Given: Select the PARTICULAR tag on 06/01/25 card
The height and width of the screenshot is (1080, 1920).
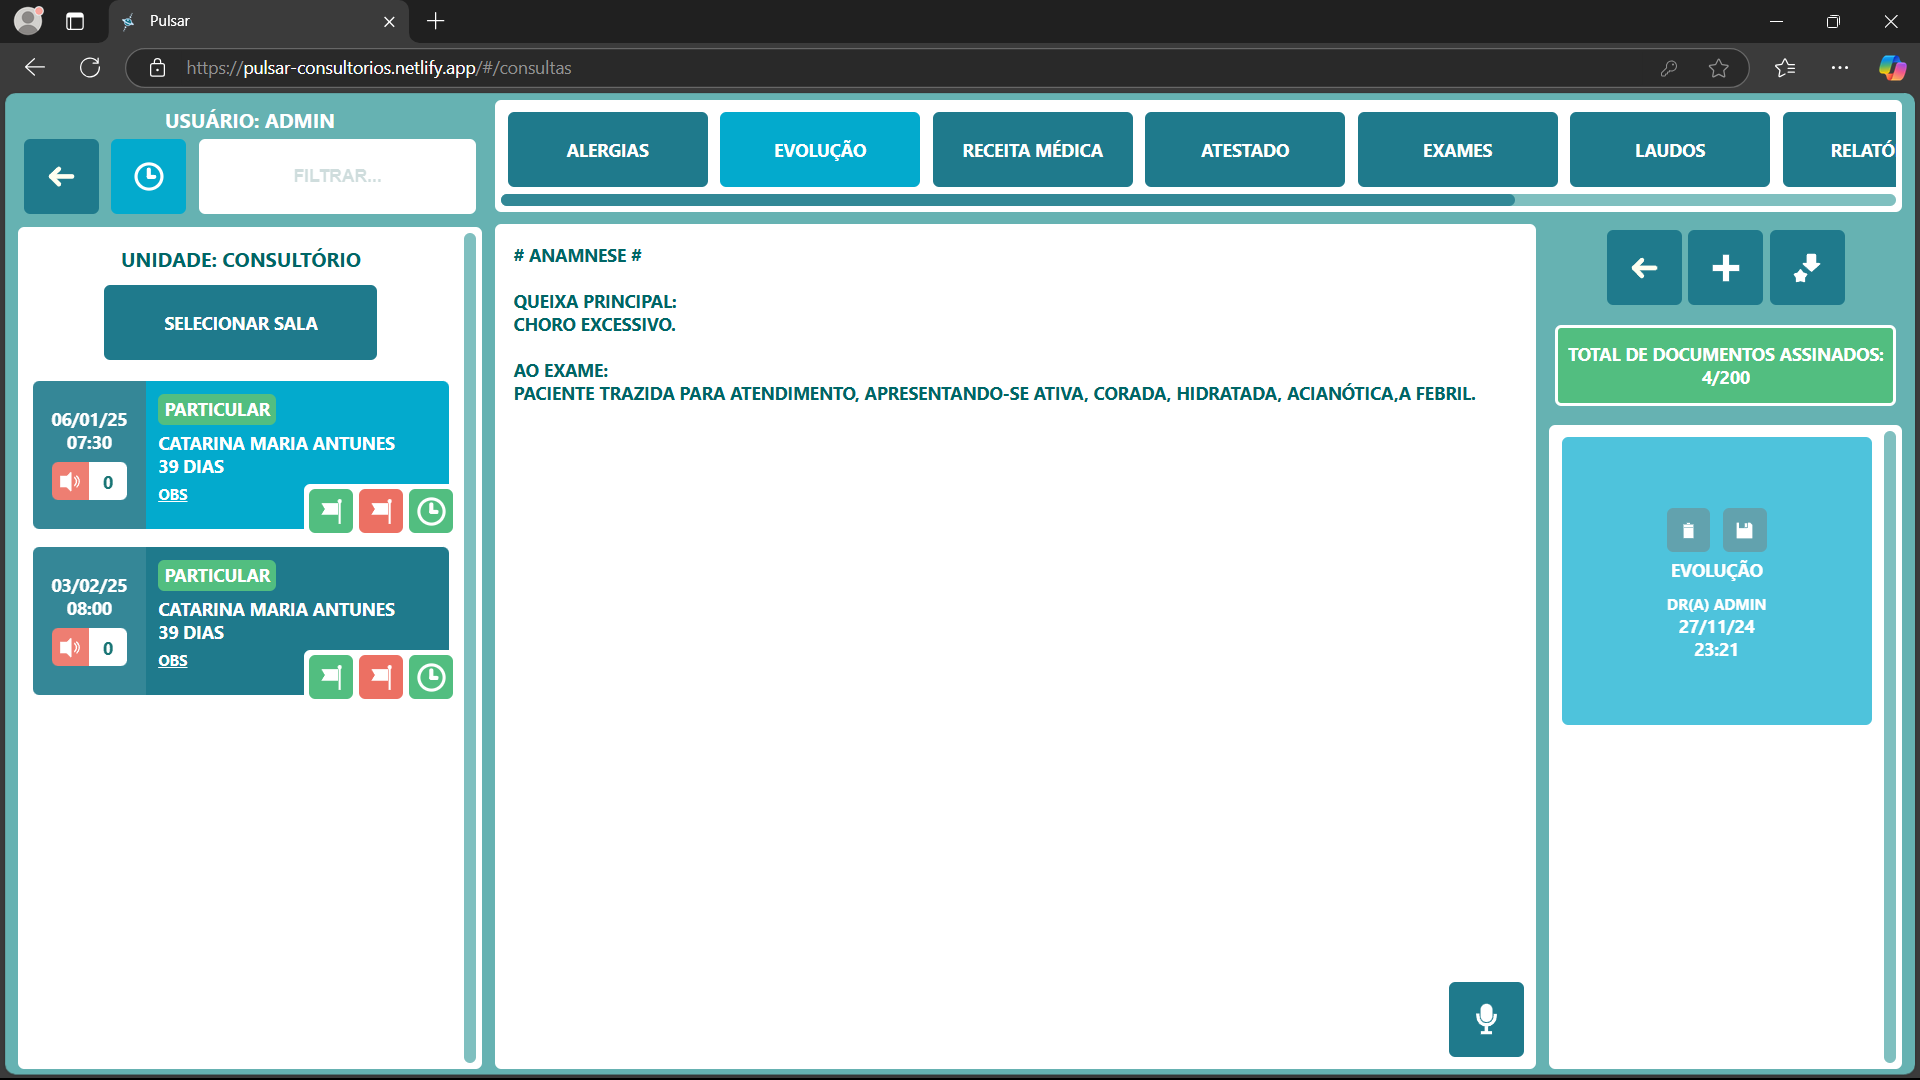Looking at the screenshot, I should (217, 409).
